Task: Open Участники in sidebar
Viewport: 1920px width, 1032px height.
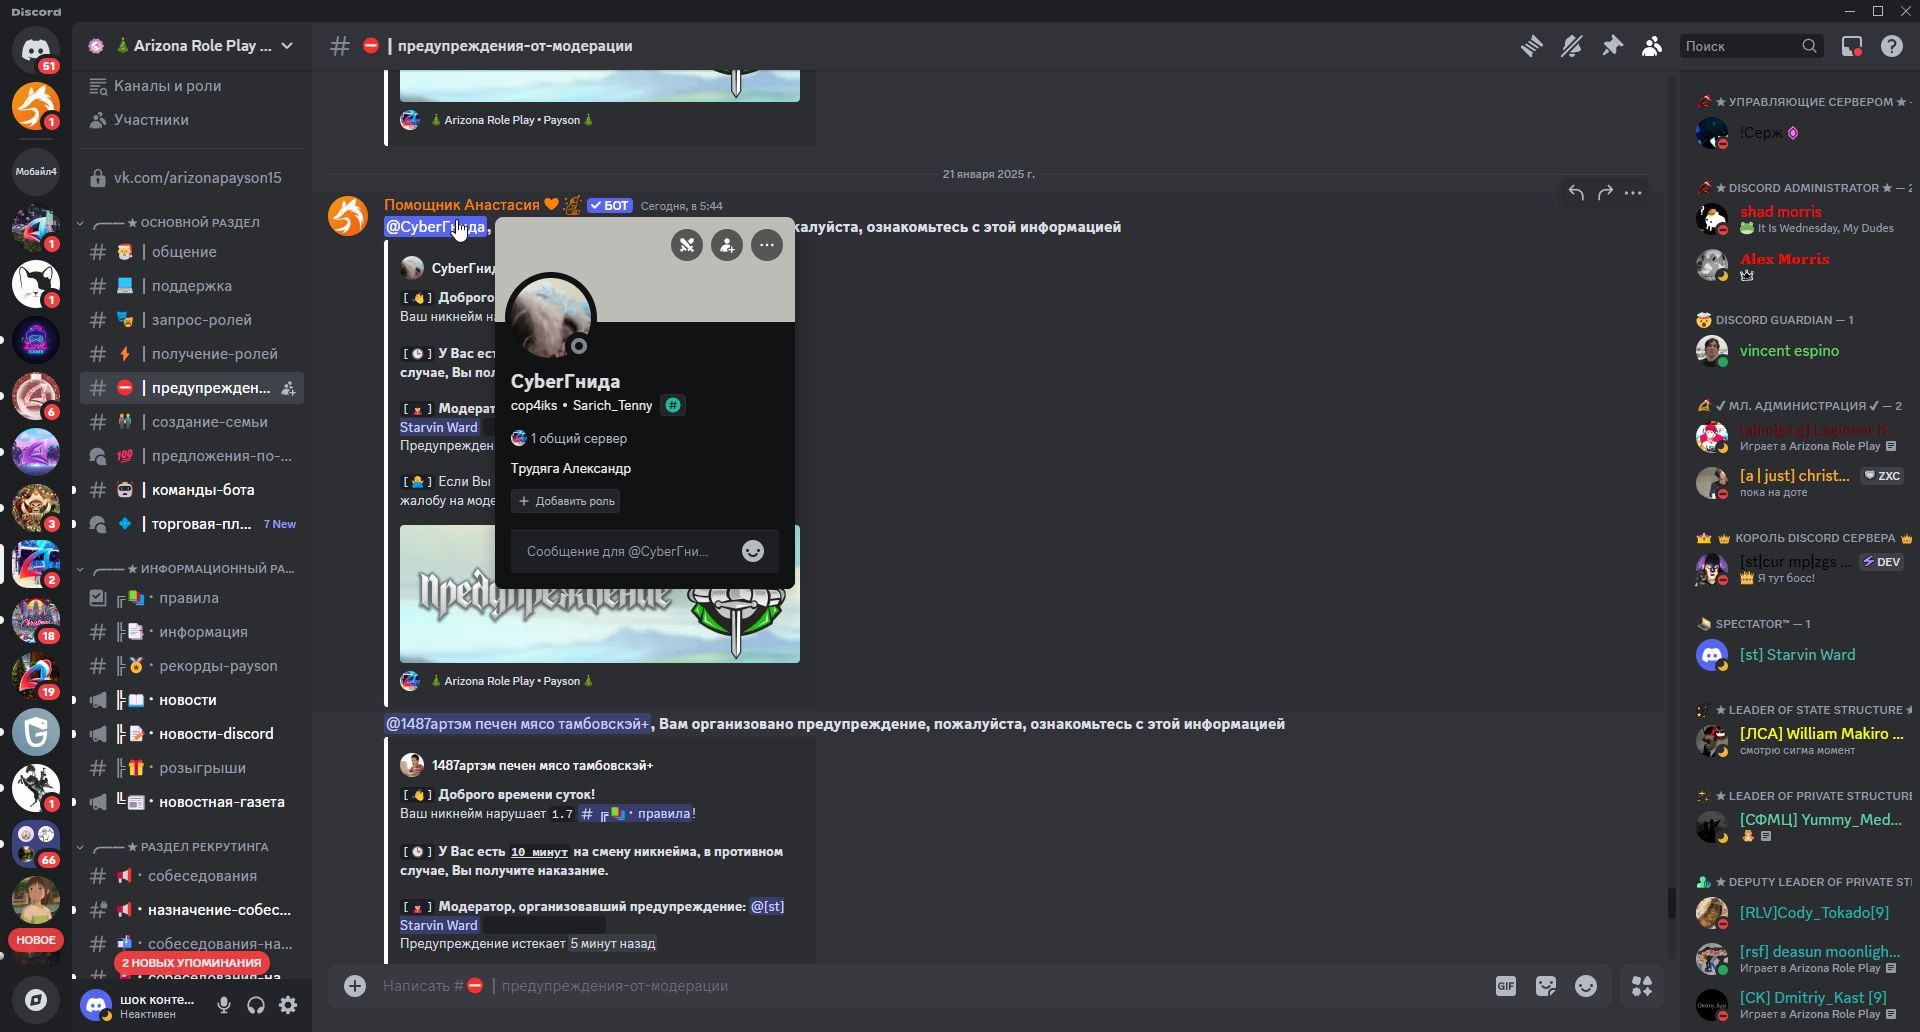Action: [x=191, y=120]
